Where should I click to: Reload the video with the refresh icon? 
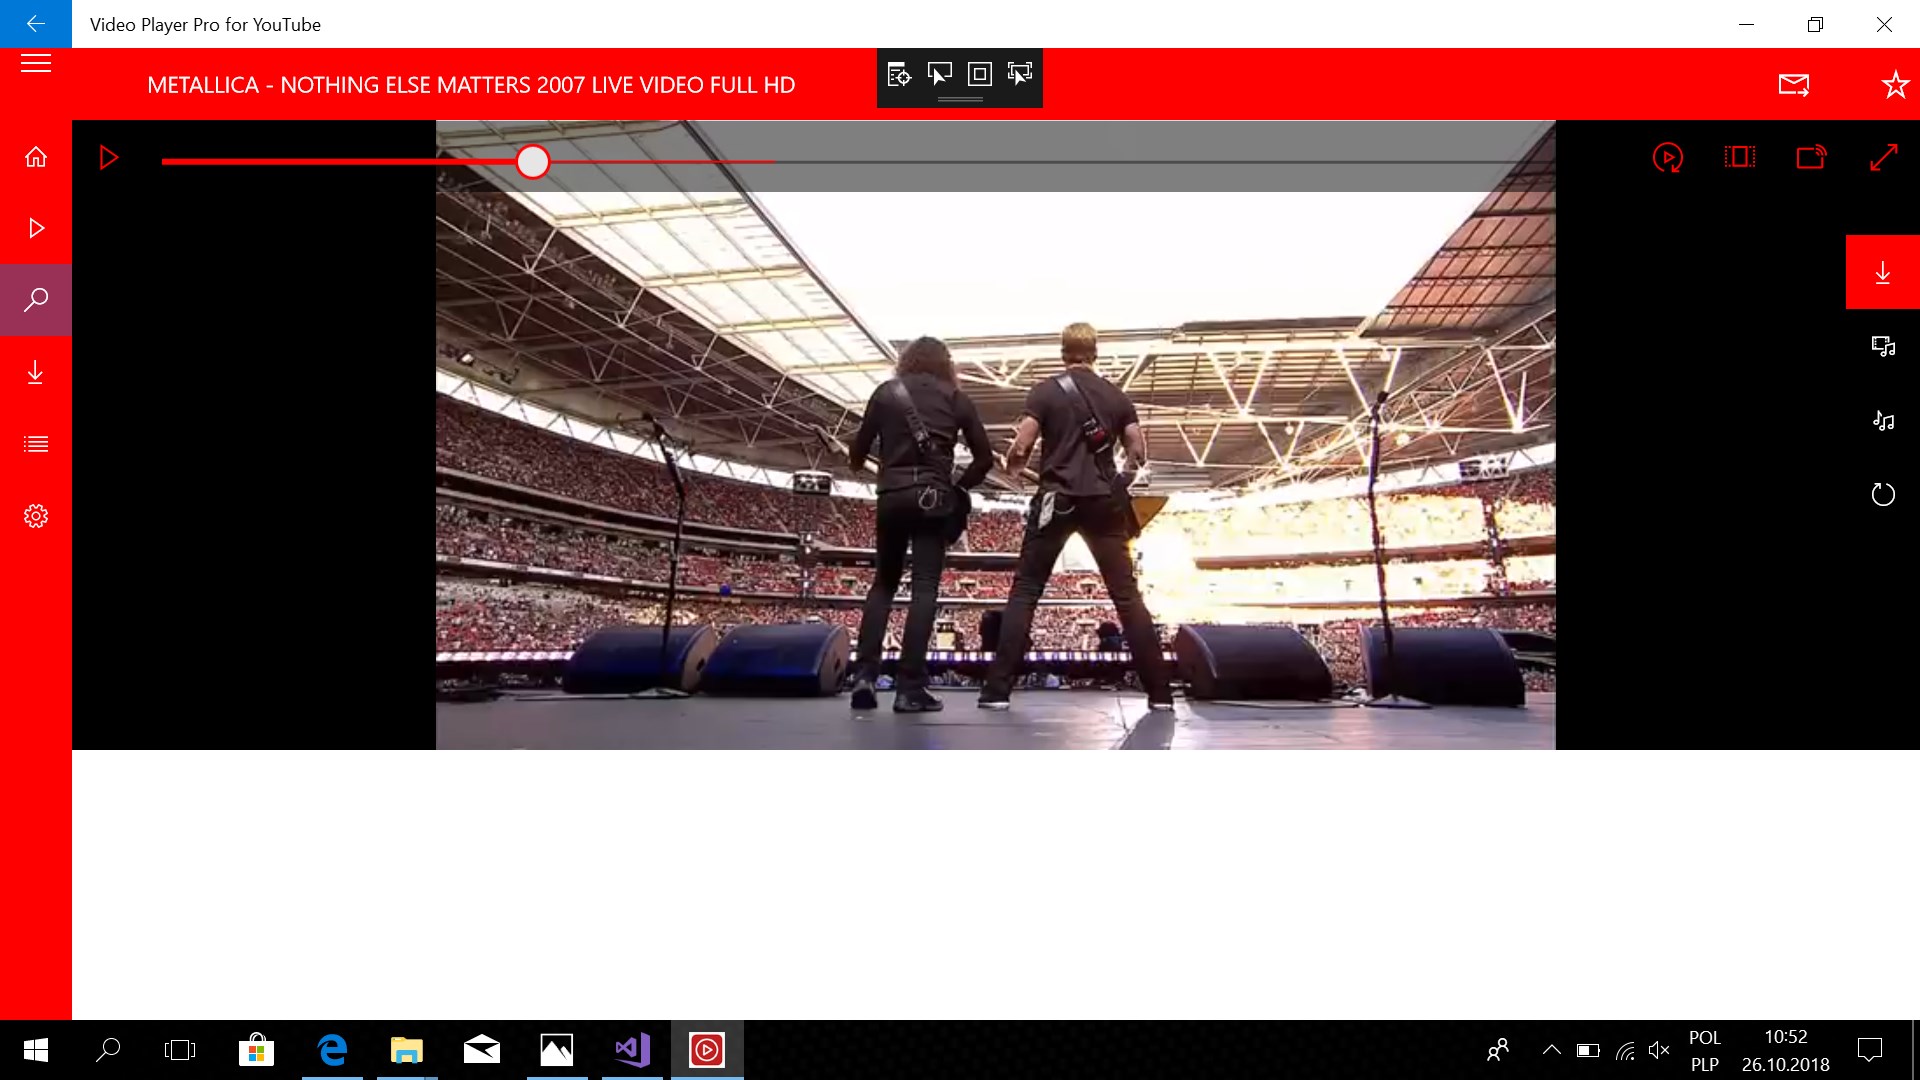[x=1883, y=494]
